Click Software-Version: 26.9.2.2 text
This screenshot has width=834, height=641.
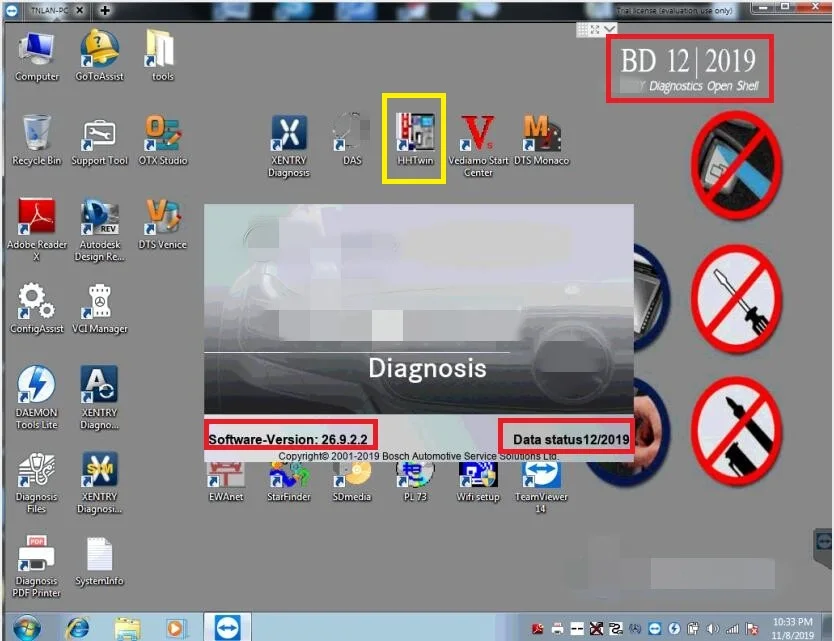(288, 439)
